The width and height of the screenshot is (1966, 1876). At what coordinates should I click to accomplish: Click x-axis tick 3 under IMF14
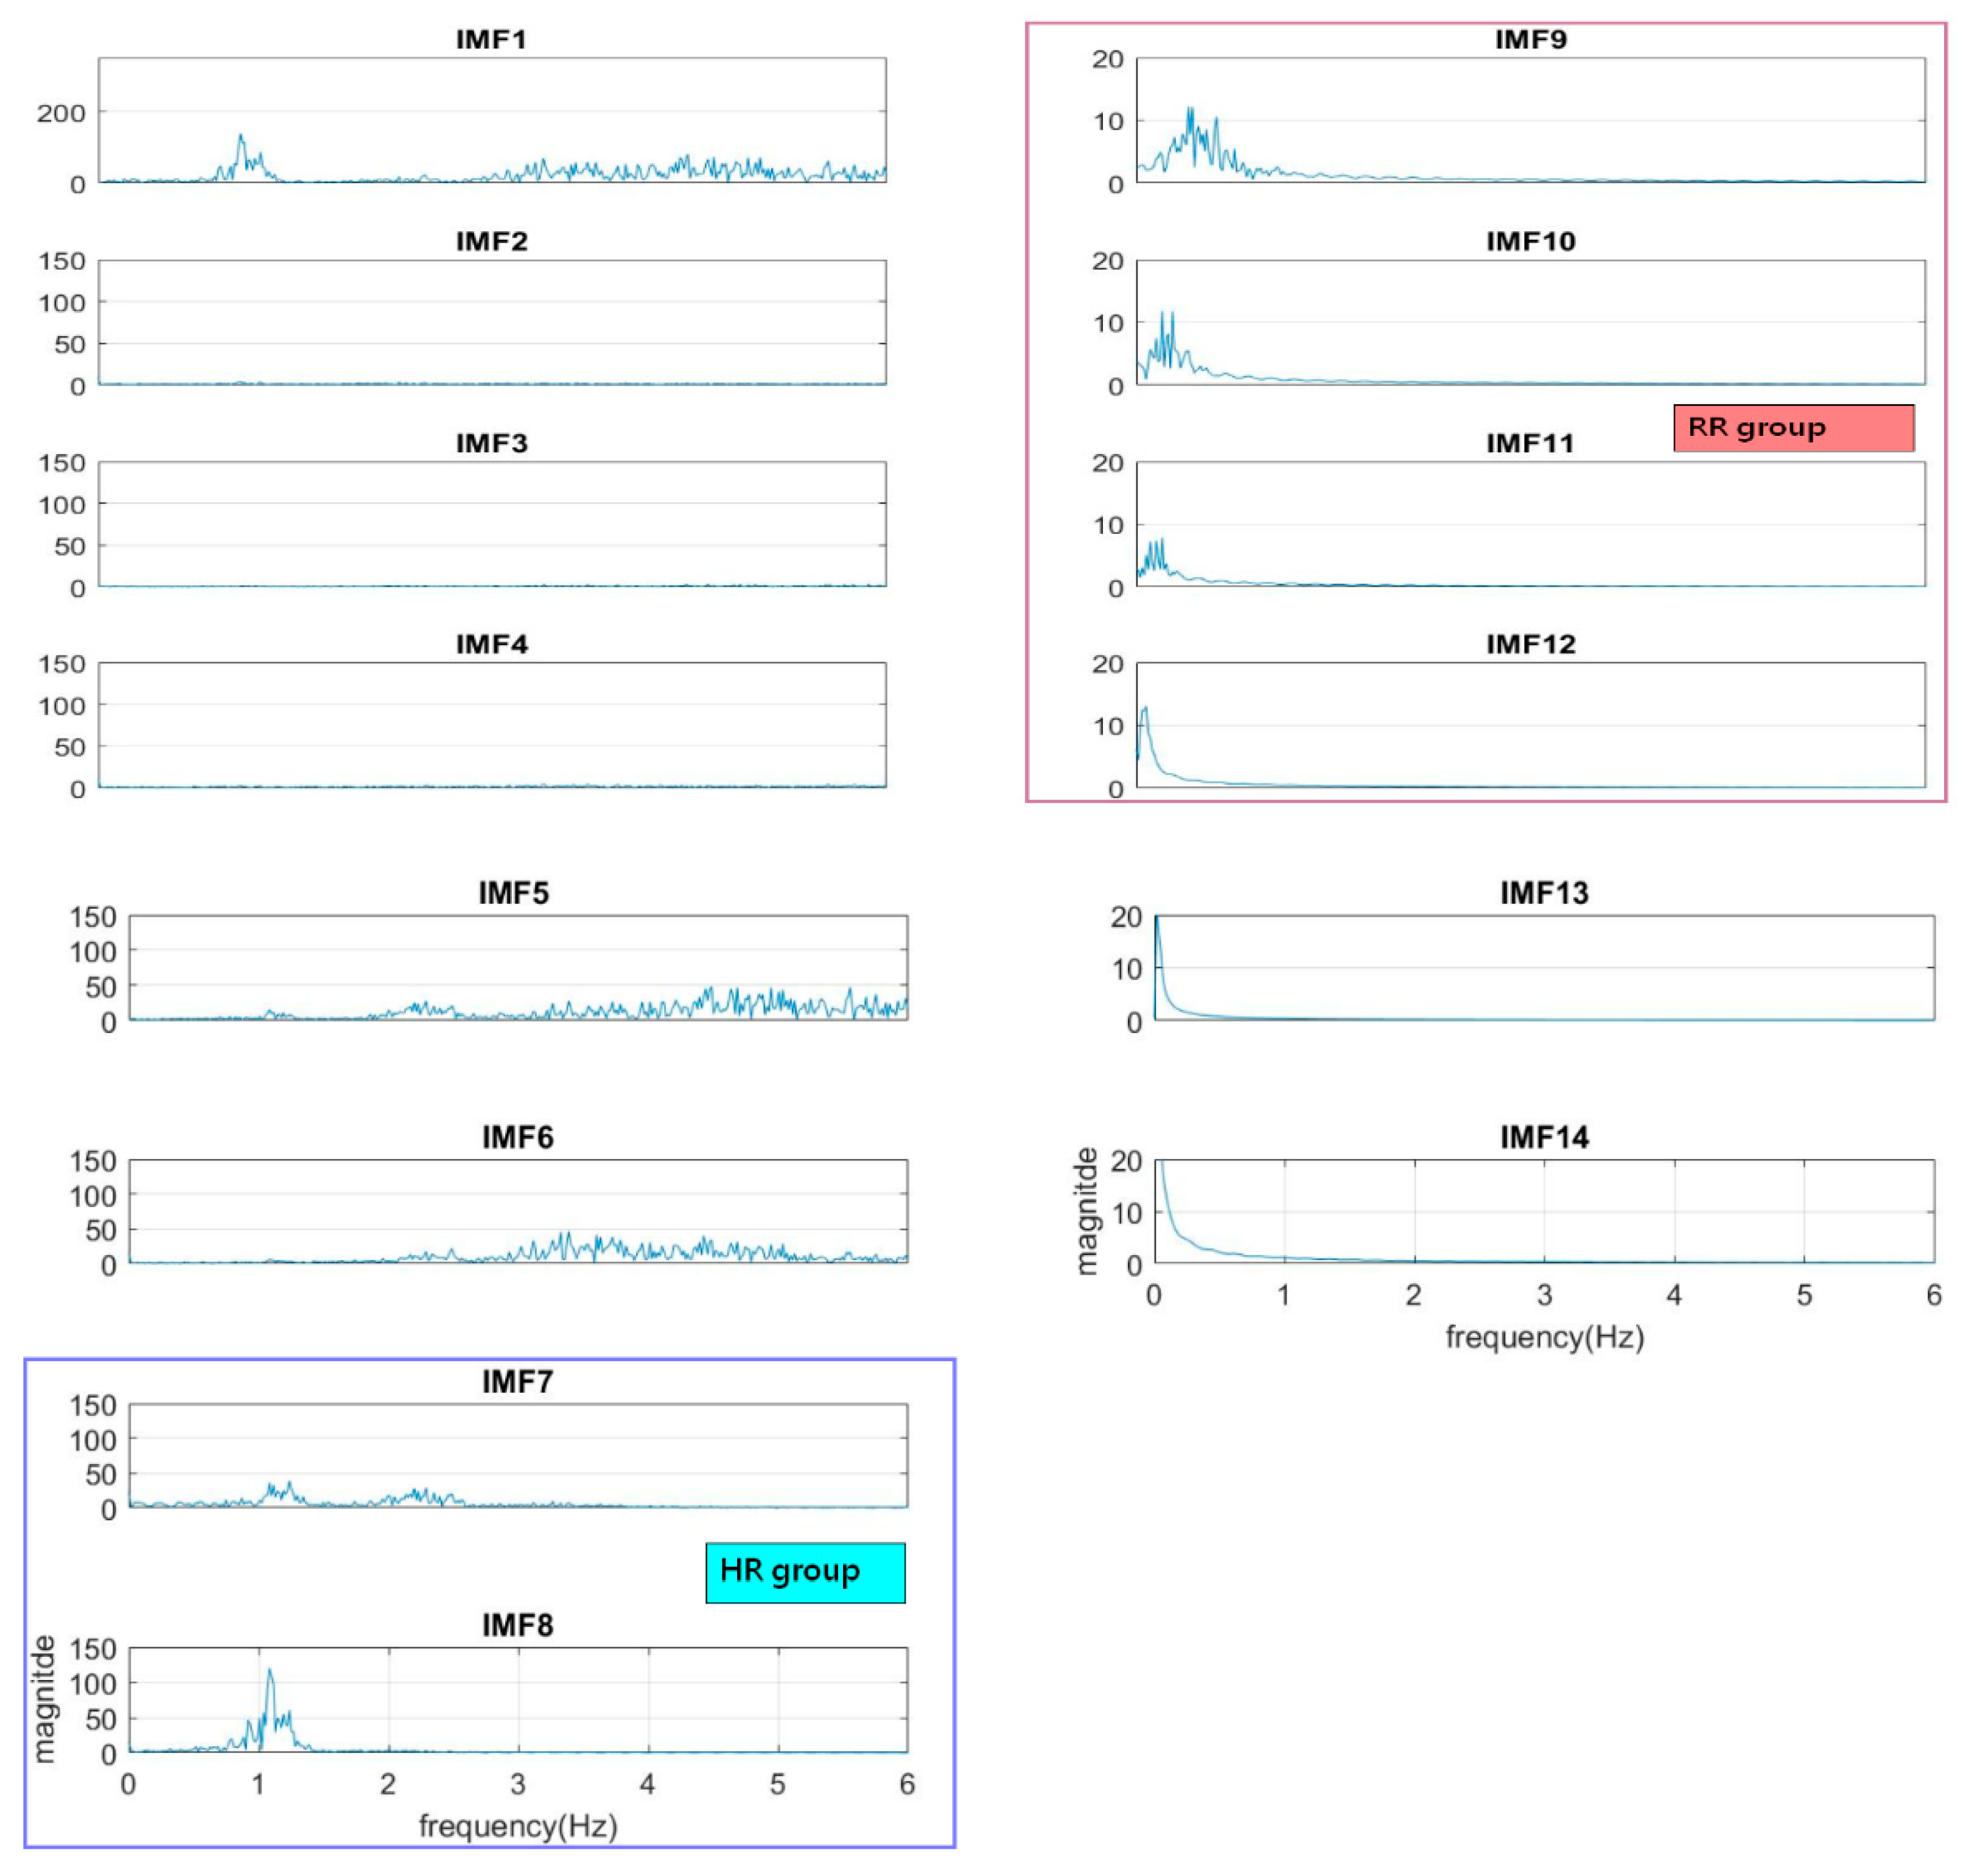(1544, 1296)
